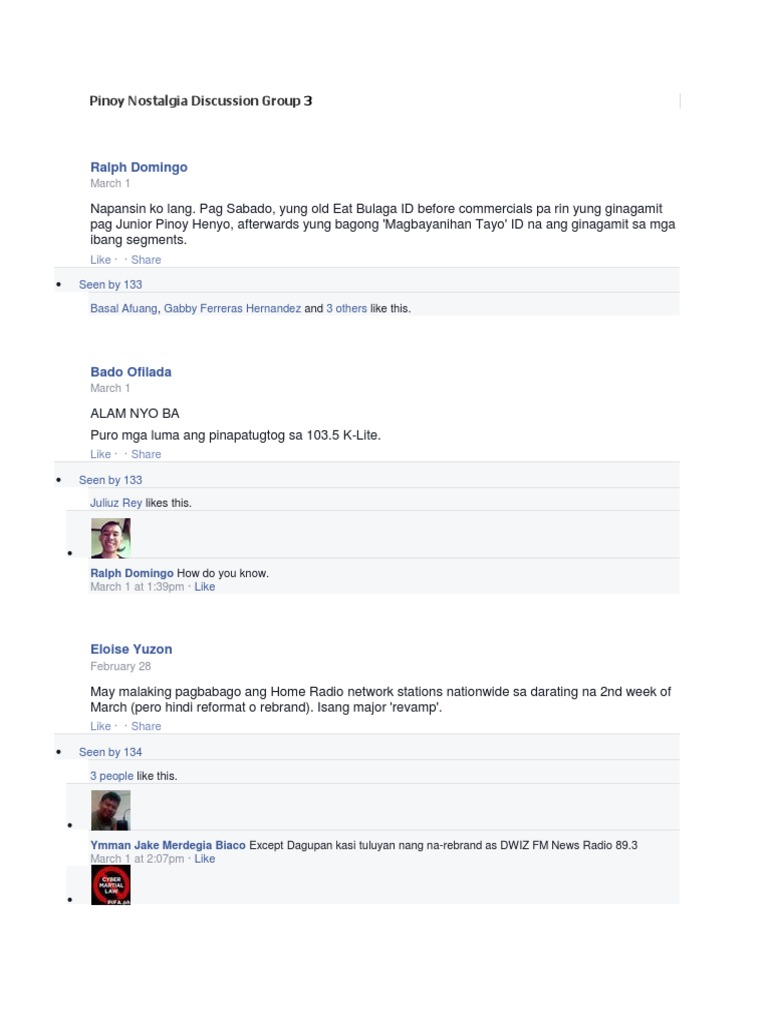Open Ymman Jake Merdegia Biaco's profile
Screen dimensions: 768x1024
[168, 845]
